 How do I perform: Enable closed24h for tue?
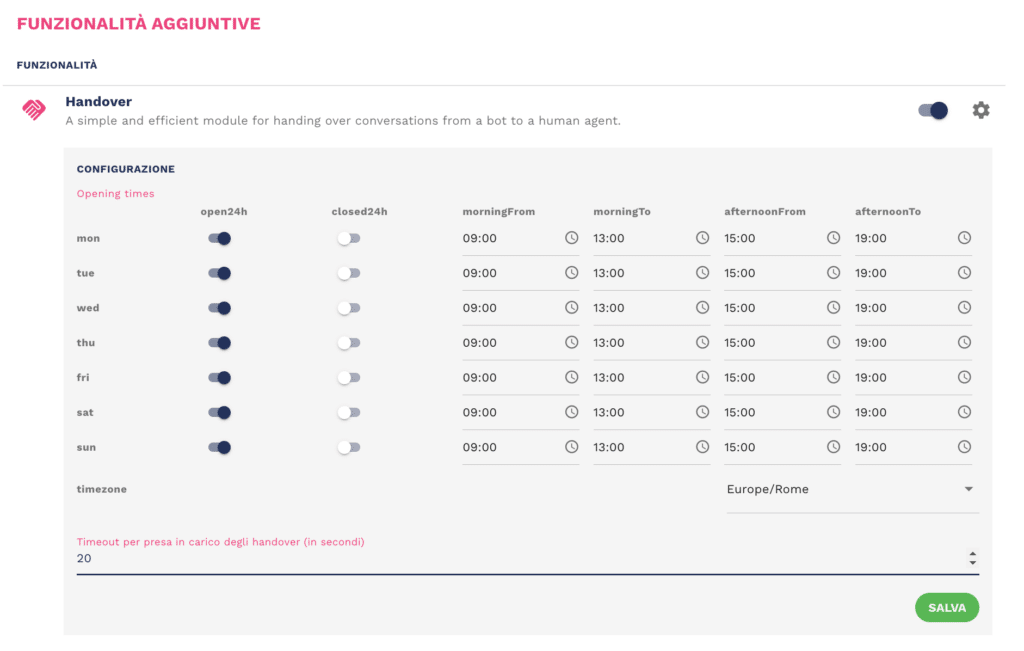(x=349, y=273)
